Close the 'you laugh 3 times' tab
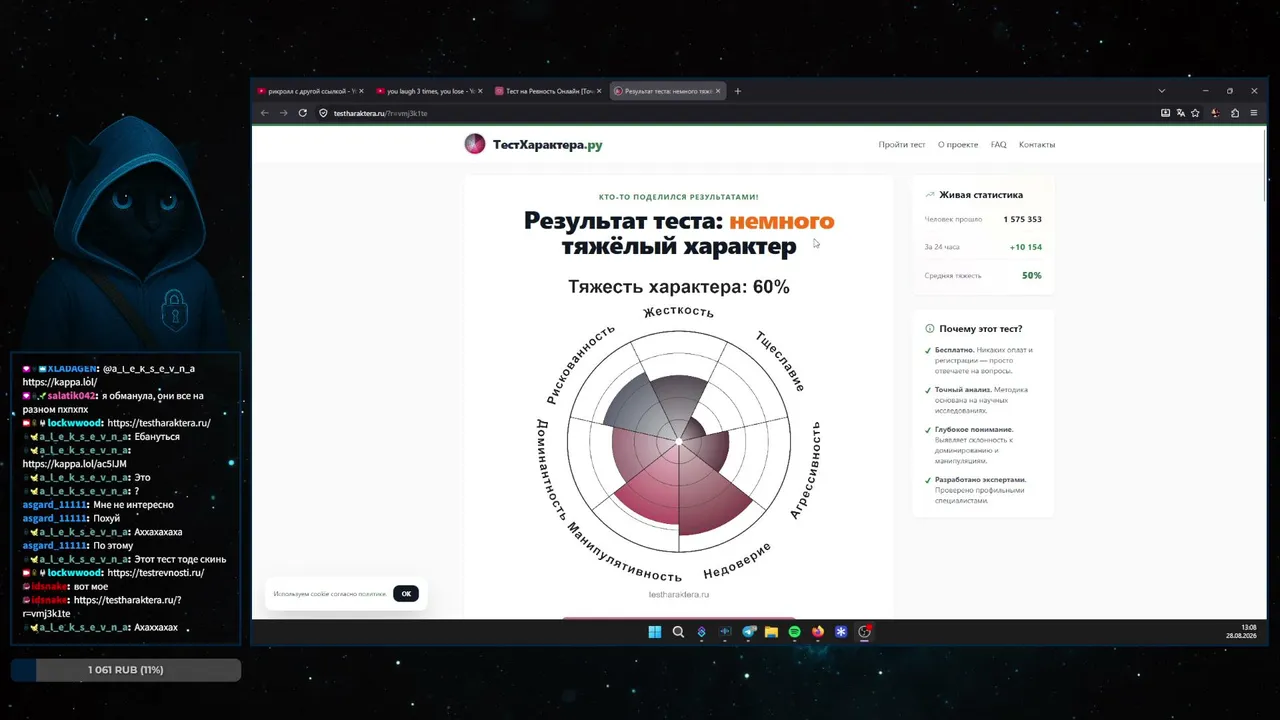This screenshot has width=1280, height=720. click(x=480, y=91)
